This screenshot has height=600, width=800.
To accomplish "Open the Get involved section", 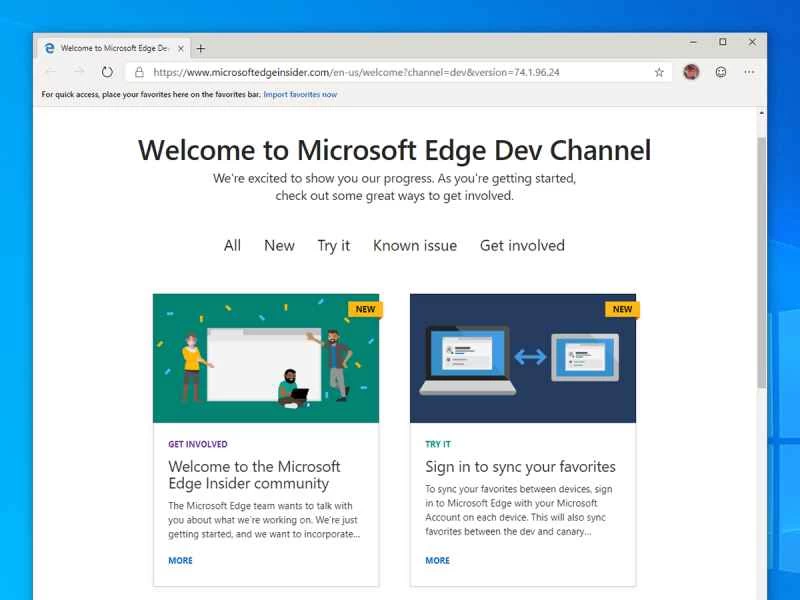I will pos(522,245).
